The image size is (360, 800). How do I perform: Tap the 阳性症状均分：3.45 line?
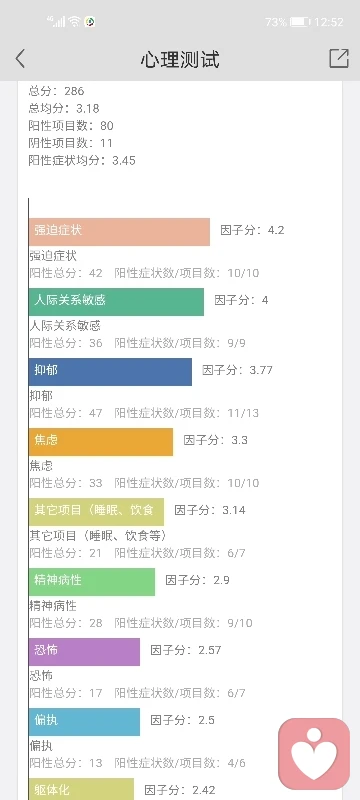click(82, 161)
